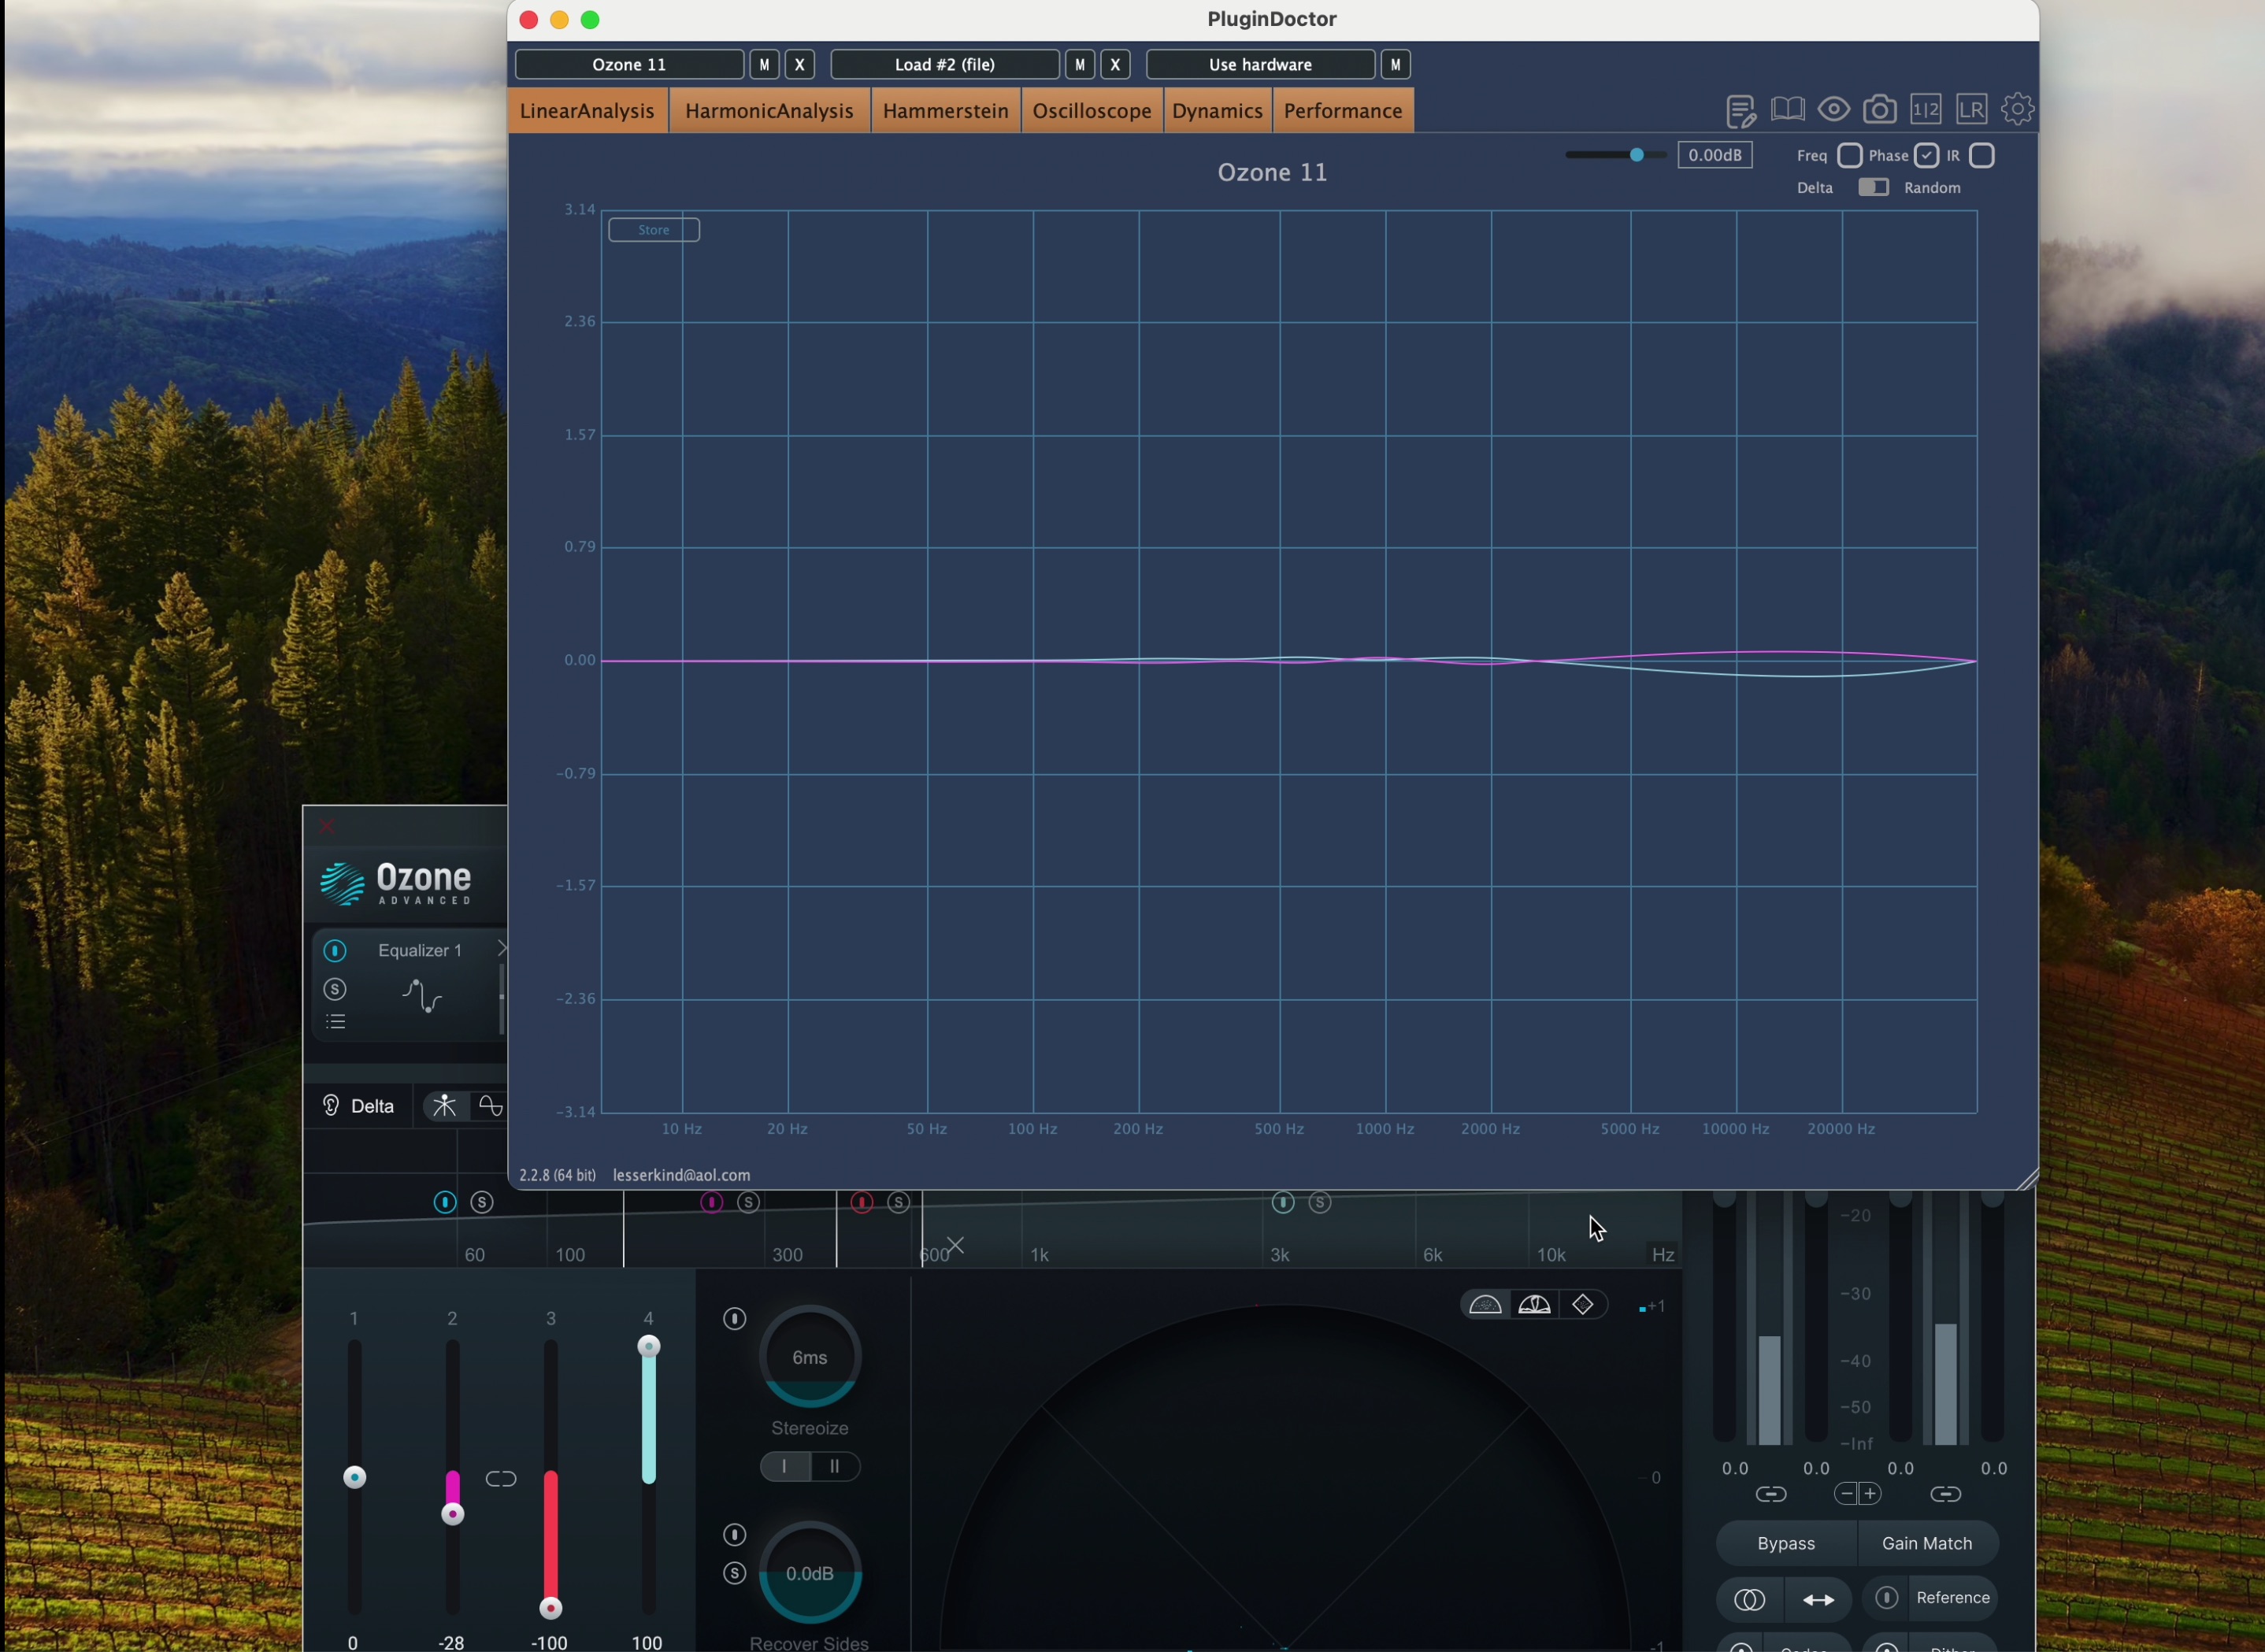Solo band 3 in Ozone imager

[x=899, y=1202]
